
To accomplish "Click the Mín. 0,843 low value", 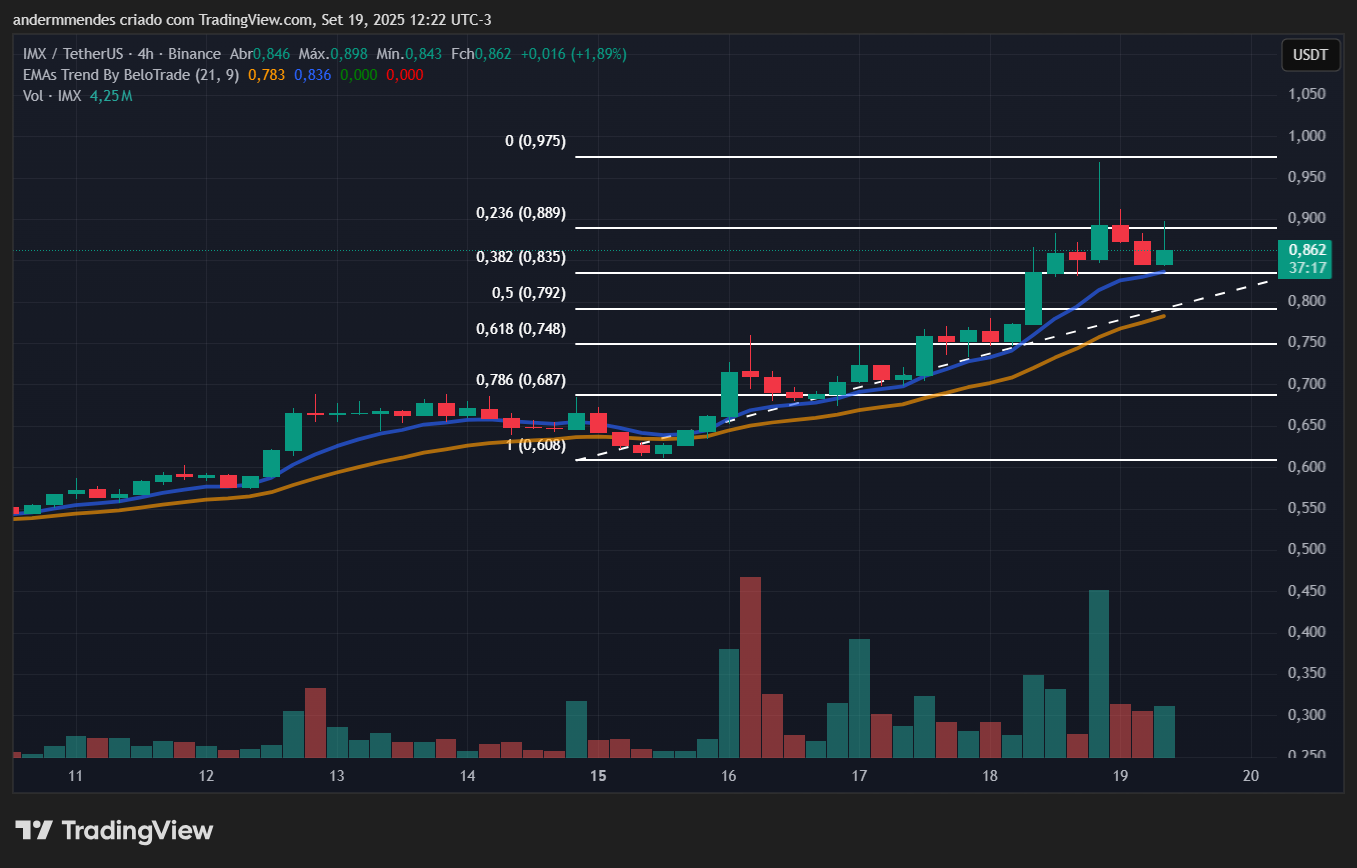I will coord(410,54).
